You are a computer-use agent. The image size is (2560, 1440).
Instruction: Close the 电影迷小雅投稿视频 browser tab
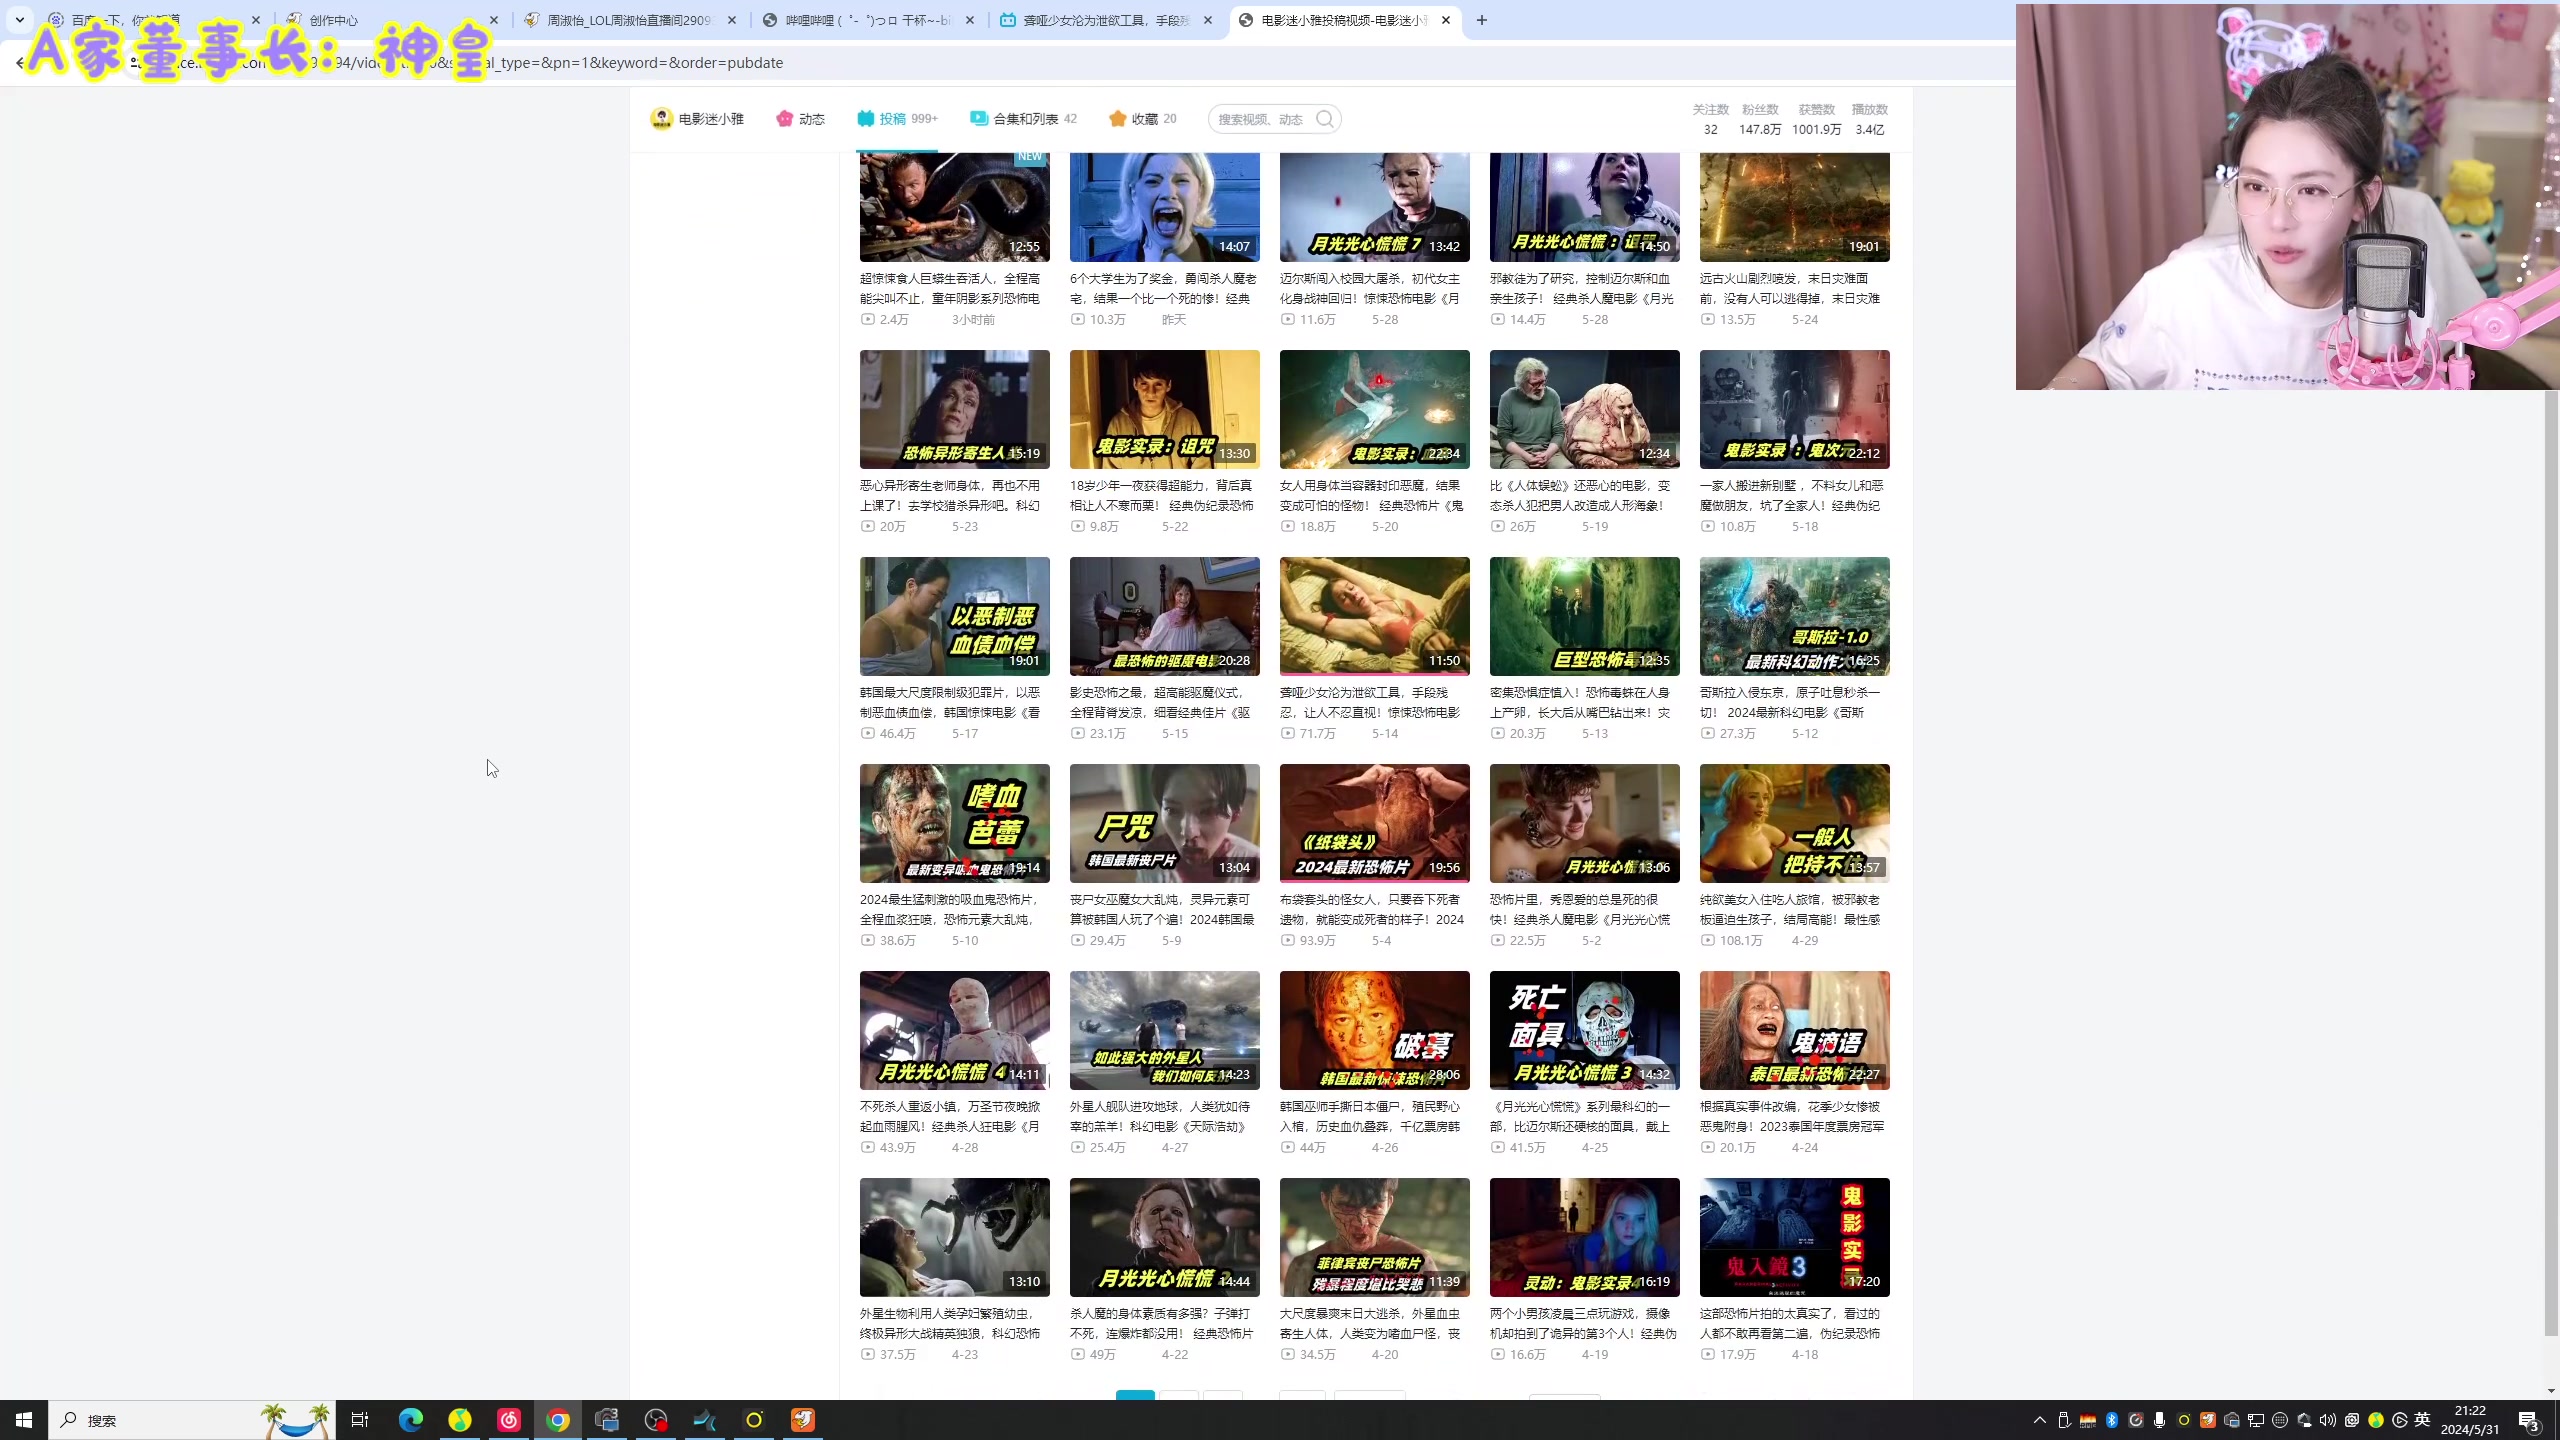coord(1446,20)
